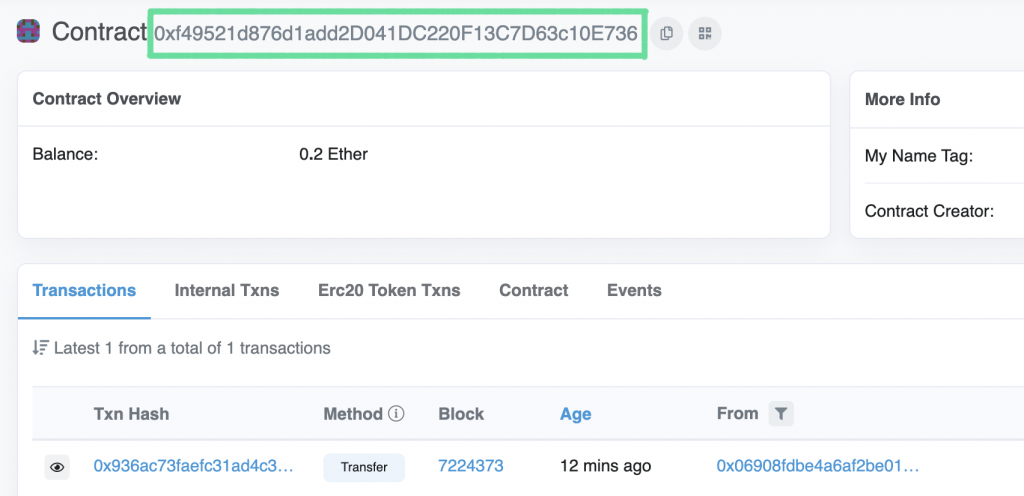Open block 7224373
The height and width of the screenshot is (496, 1024).
point(471,466)
